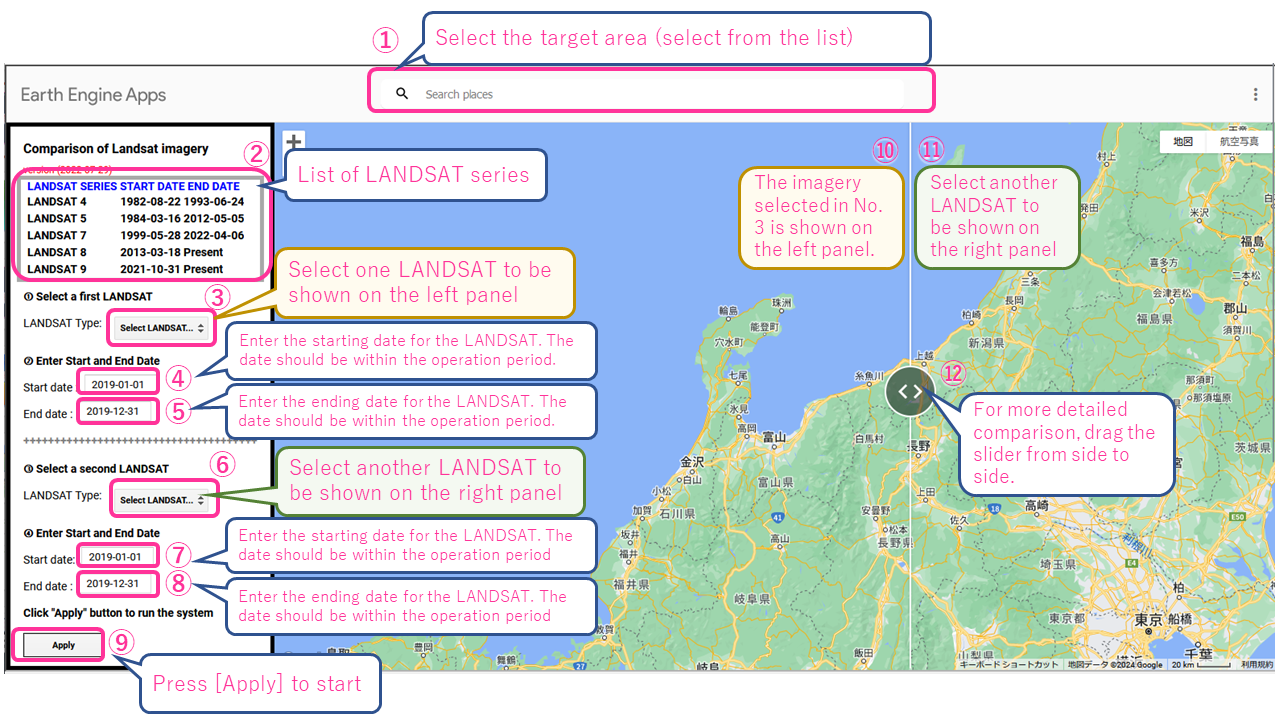Switch map to 地図 view

tap(1183, 142)
